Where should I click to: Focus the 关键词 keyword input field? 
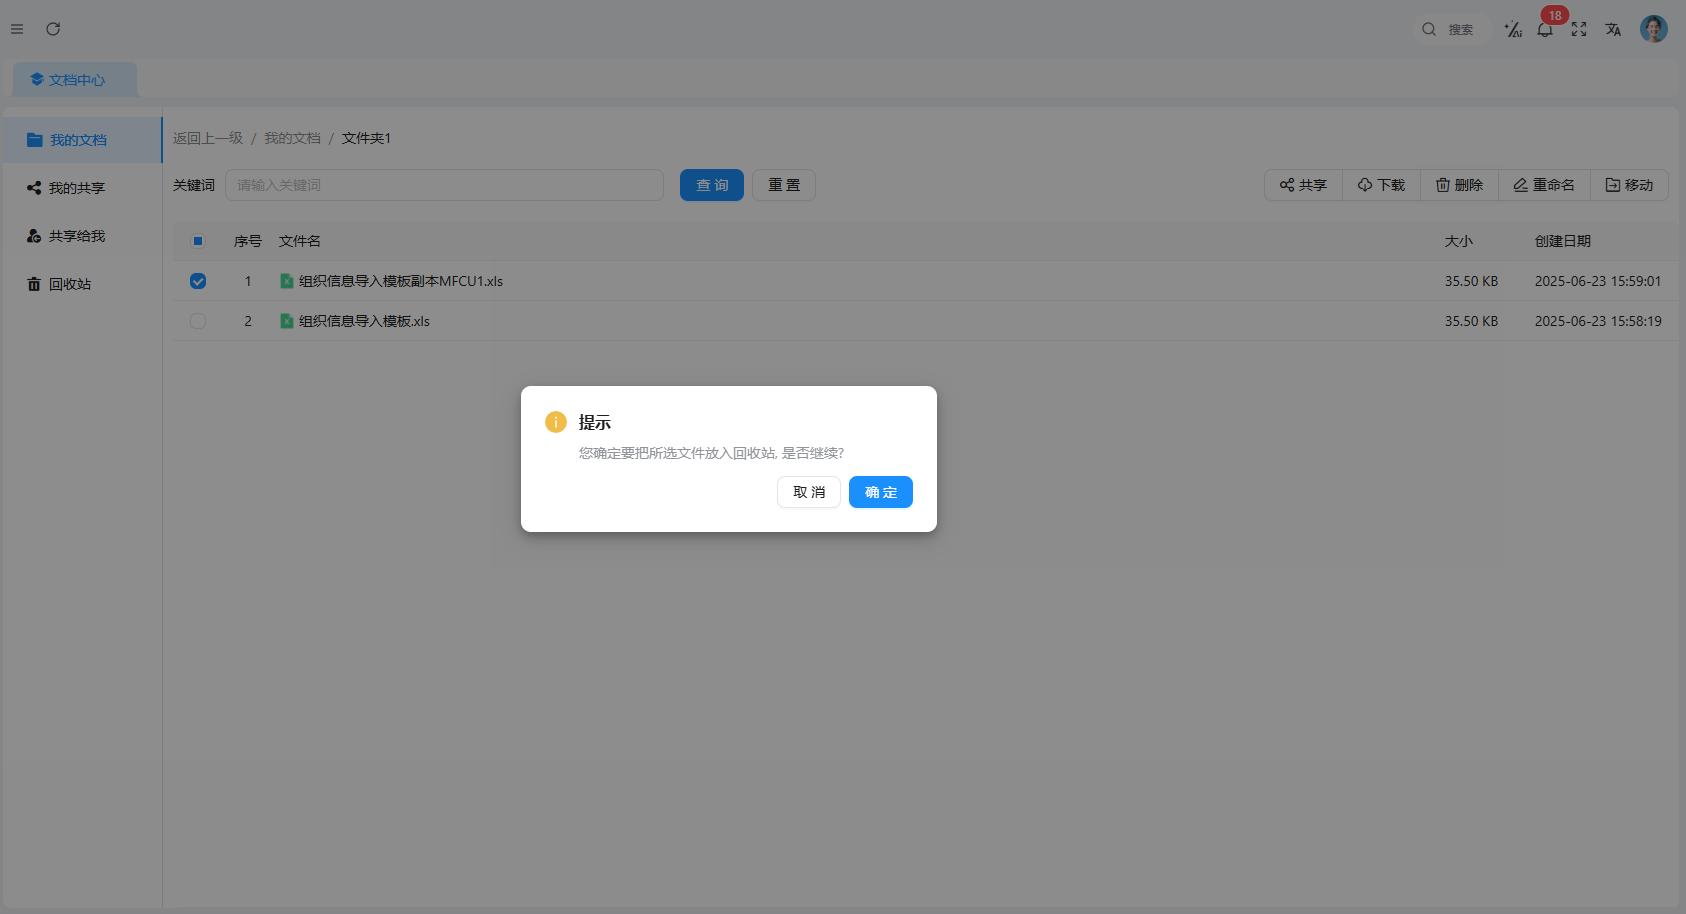click(x=444, y=185)
